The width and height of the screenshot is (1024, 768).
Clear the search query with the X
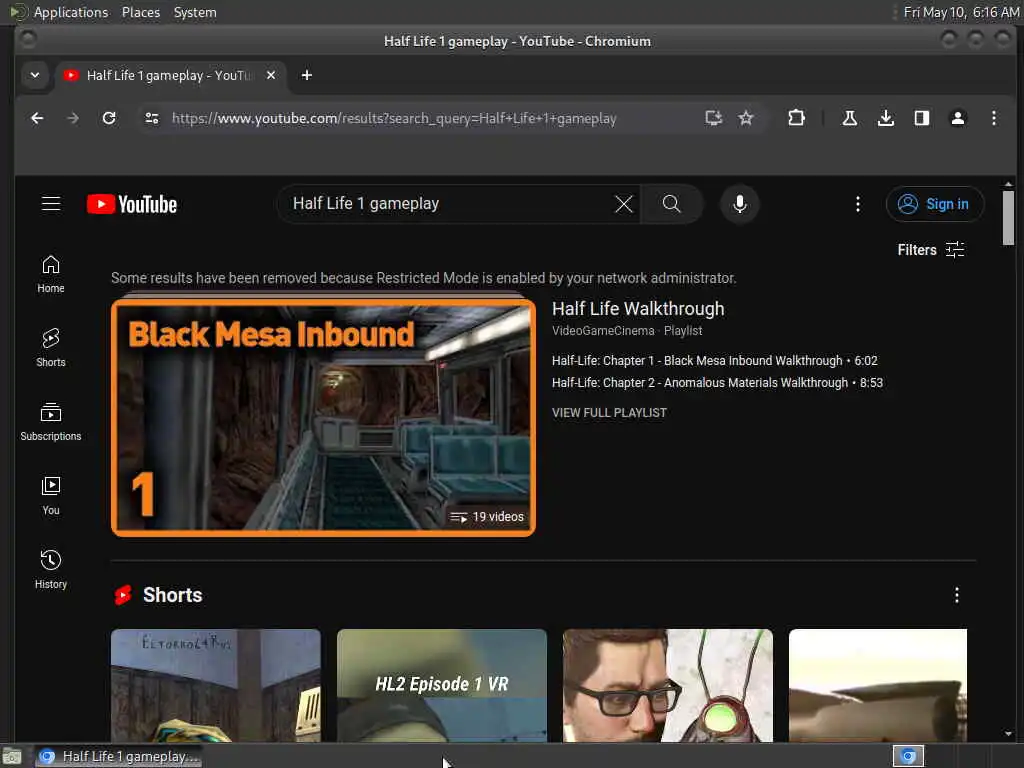[624, 204]
